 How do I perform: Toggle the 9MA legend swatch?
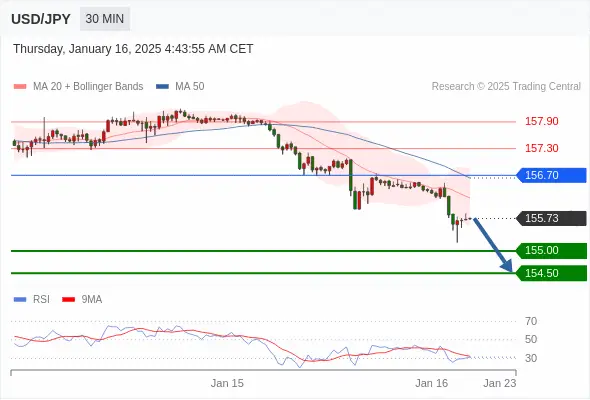click(x=68, y=300)
